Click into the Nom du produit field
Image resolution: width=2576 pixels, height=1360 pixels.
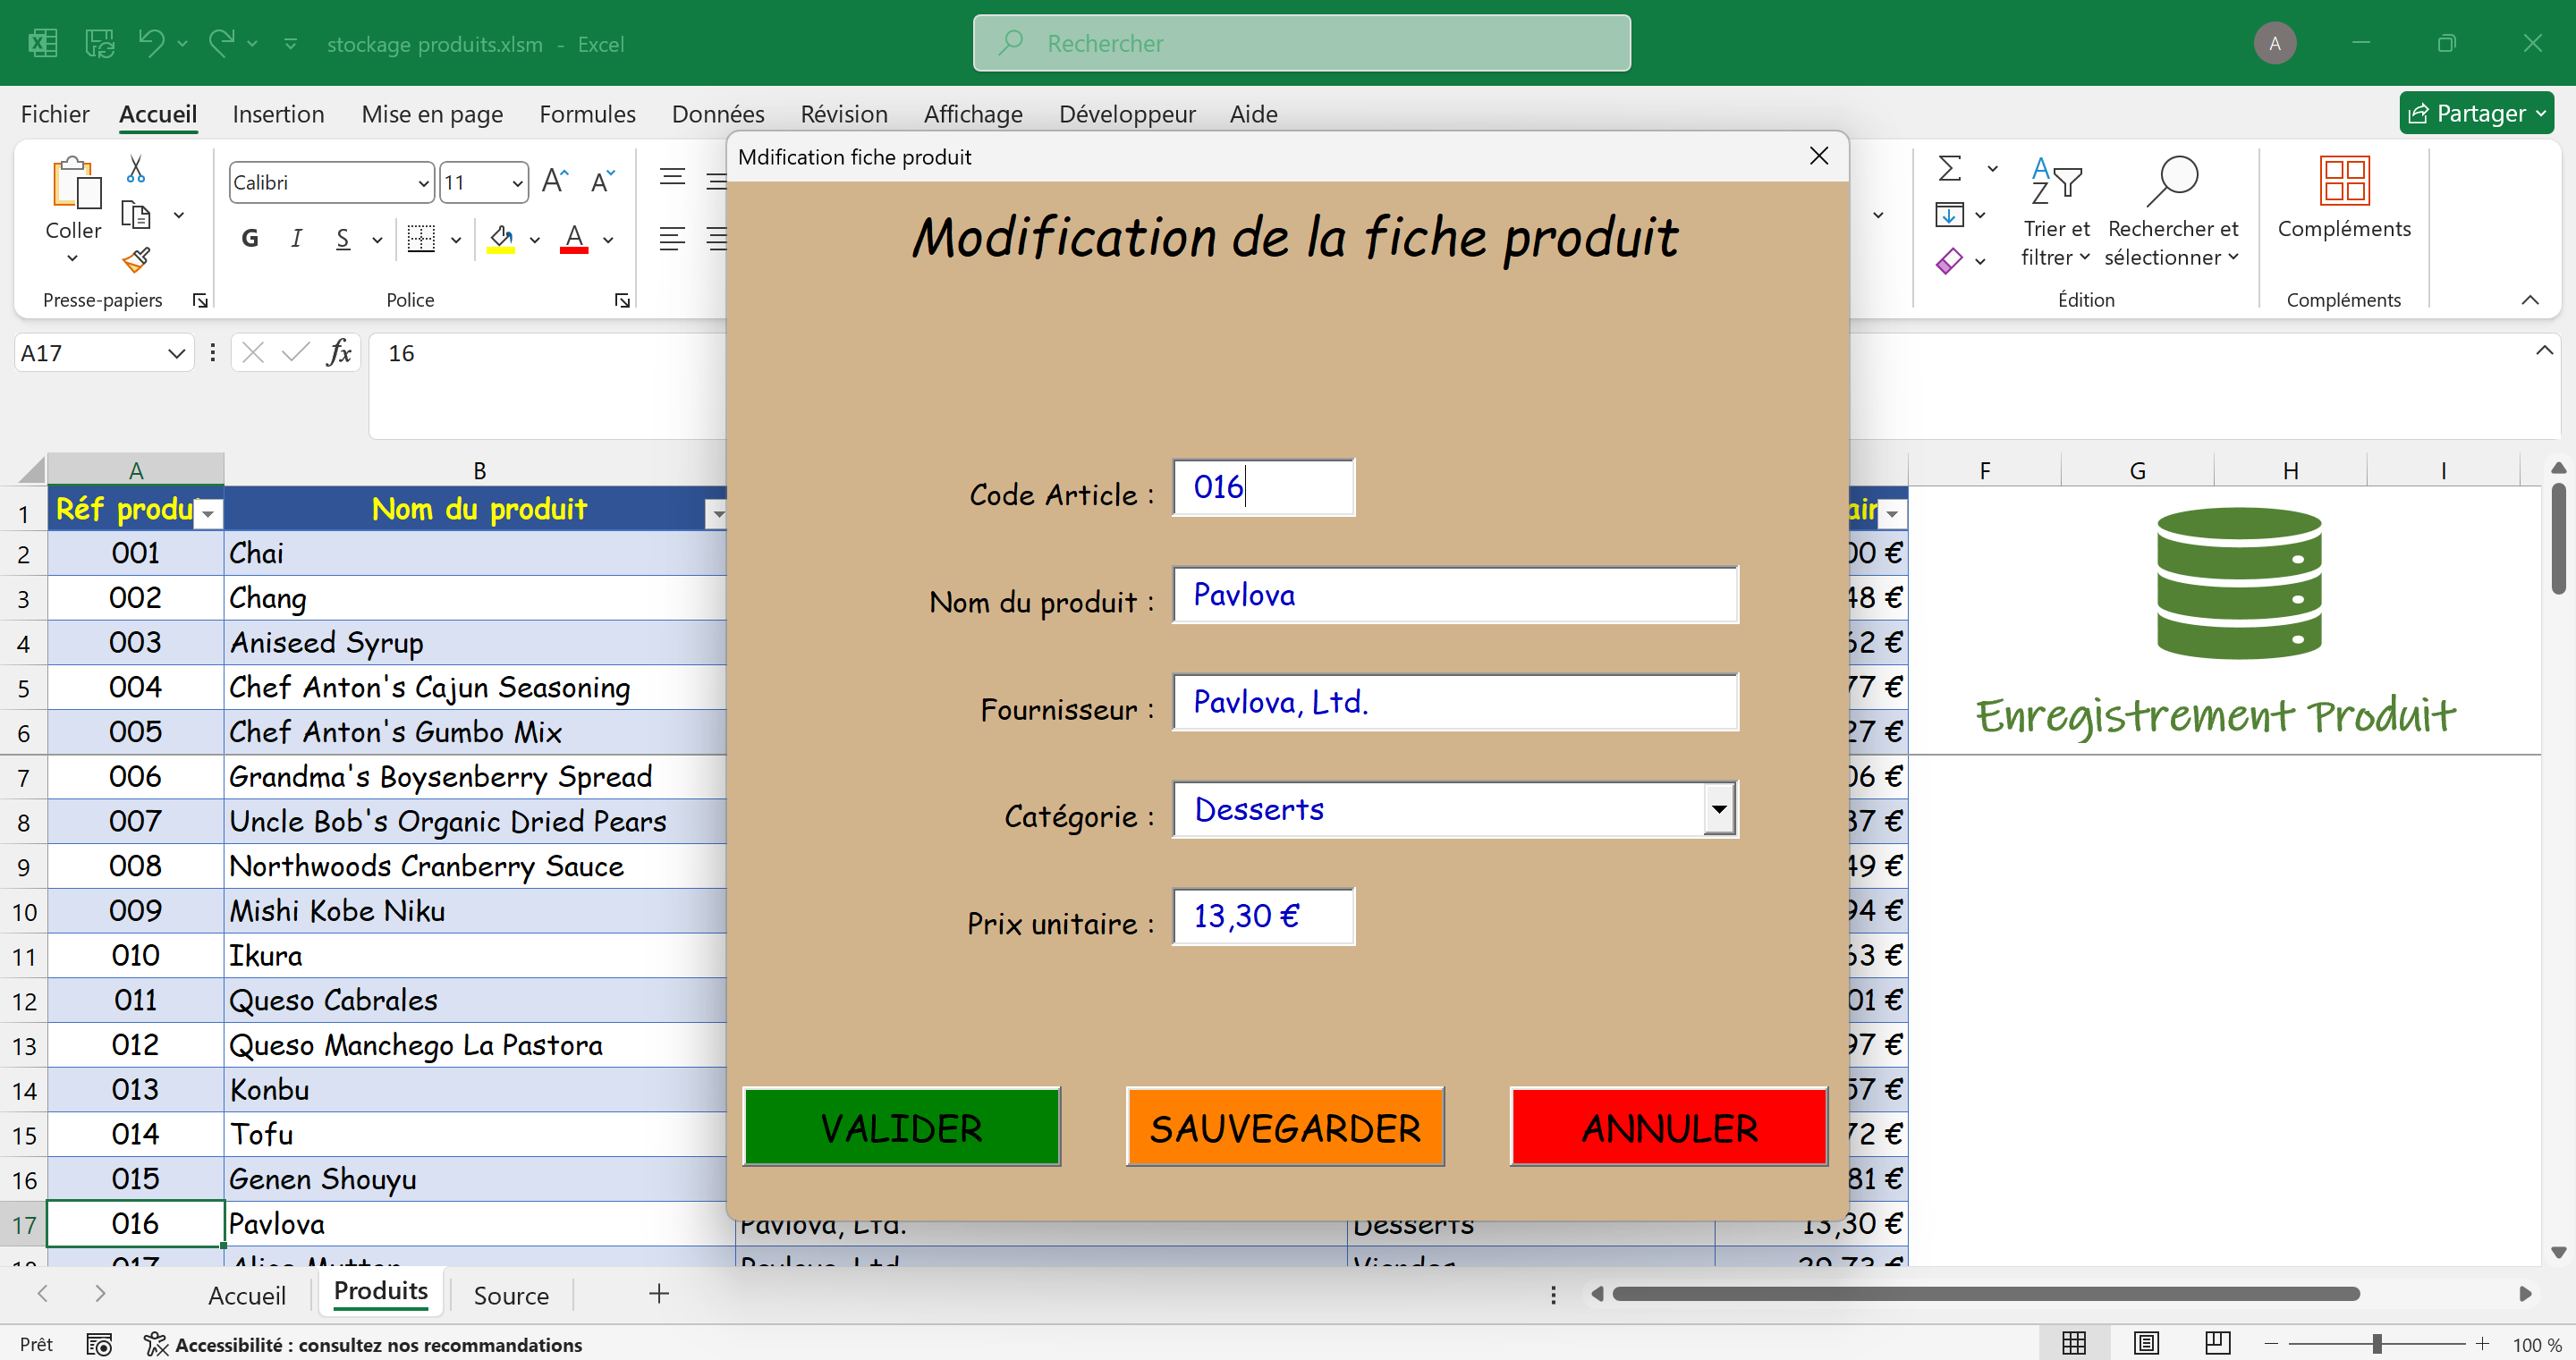coord(1454,595)
